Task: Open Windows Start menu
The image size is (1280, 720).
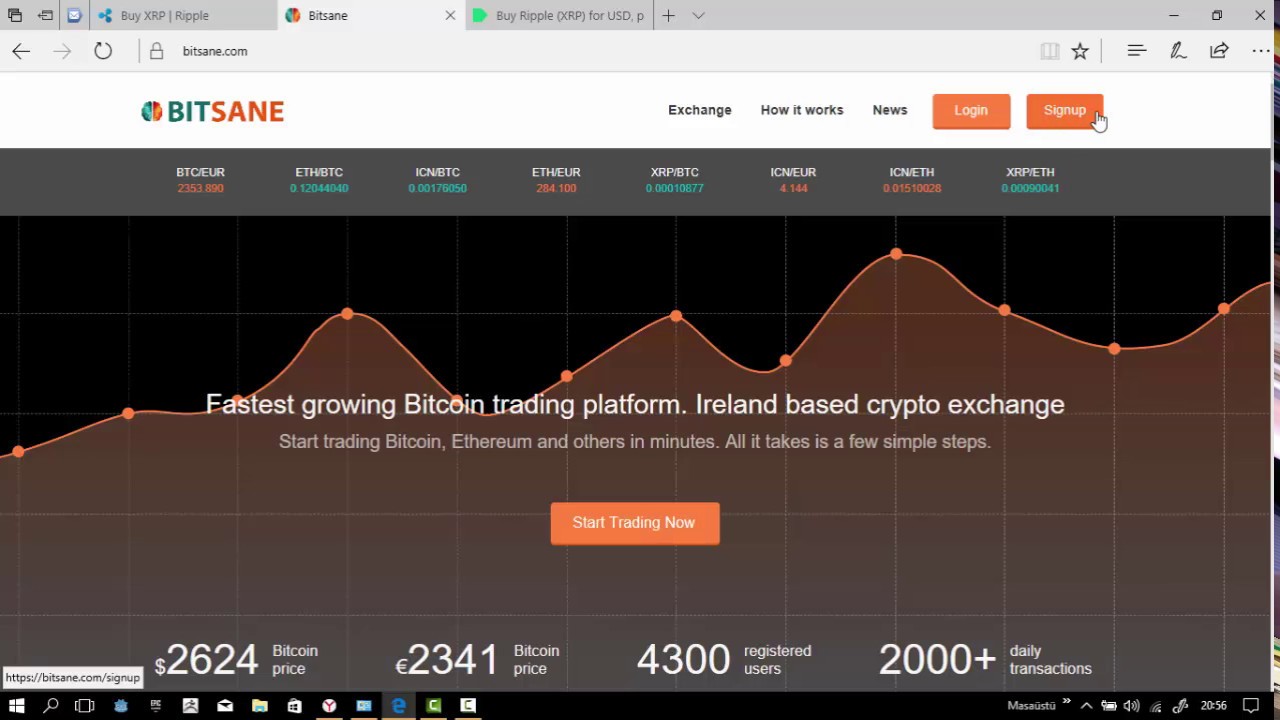Action: coord(16,705)
